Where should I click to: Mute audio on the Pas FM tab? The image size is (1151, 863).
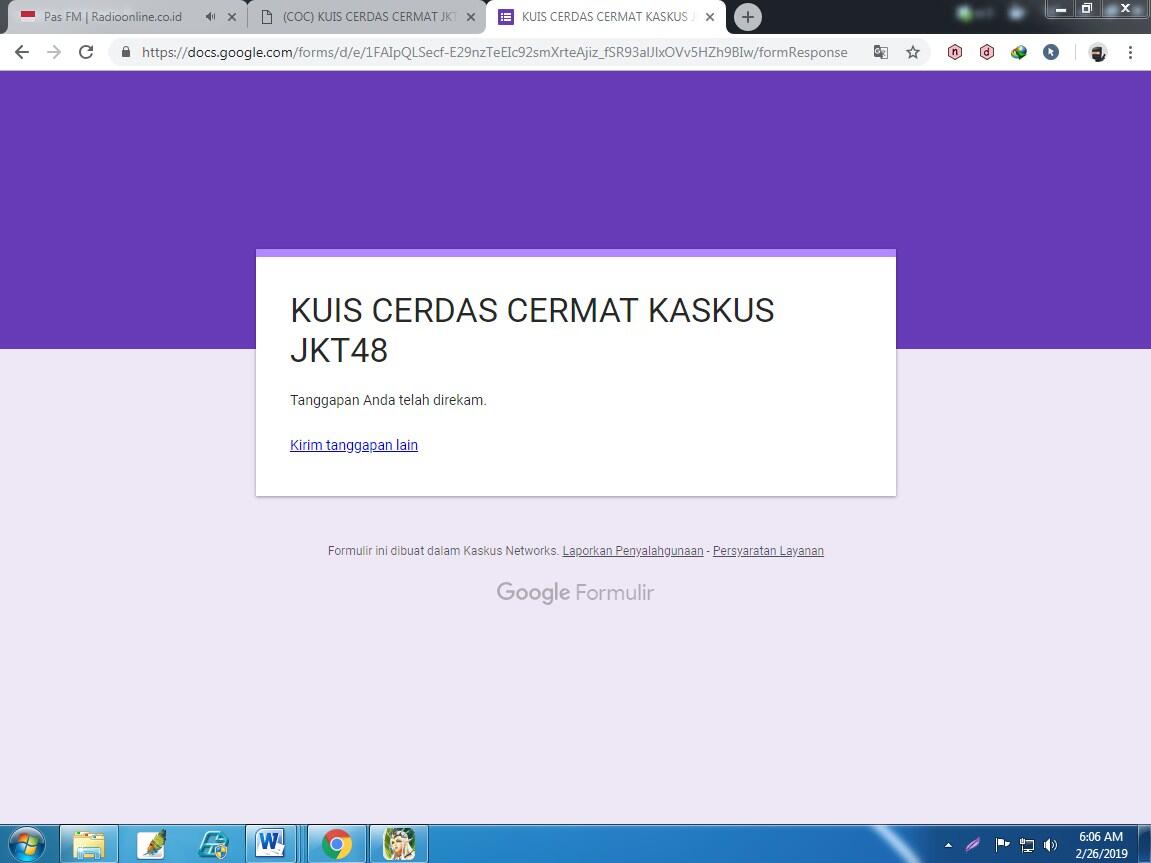click(x=209, y=16)
